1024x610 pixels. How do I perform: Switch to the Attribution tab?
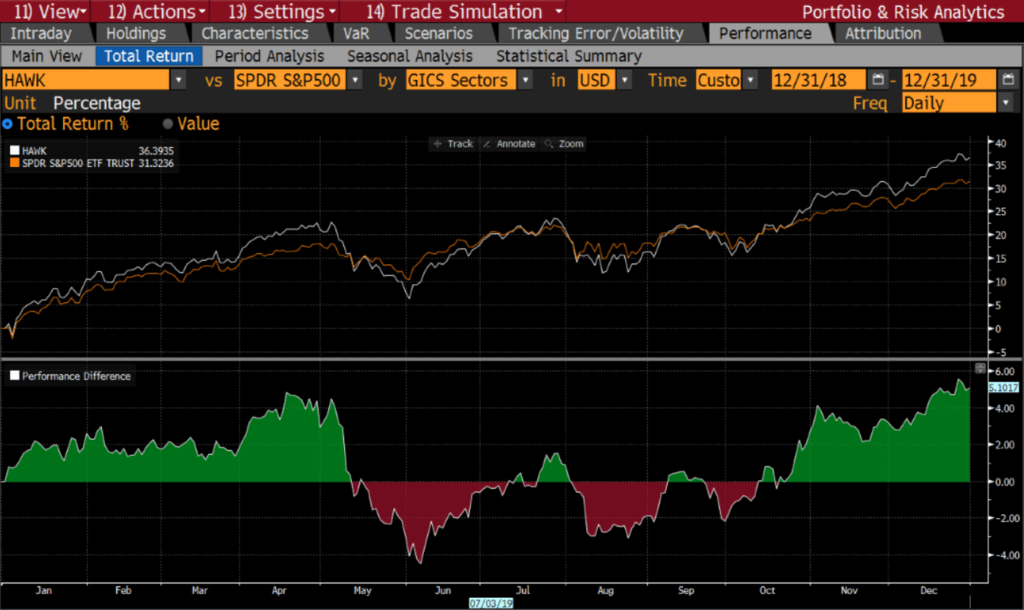pyautogui.click(x=882, y=33)
